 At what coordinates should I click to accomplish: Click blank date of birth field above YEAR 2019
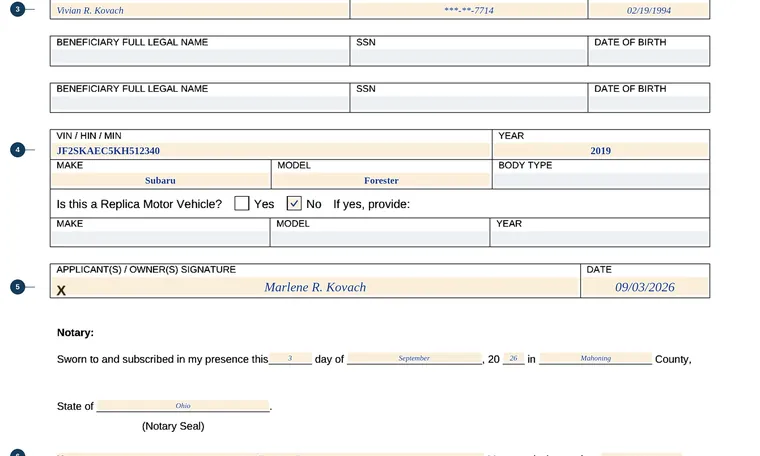coord(649,104)
